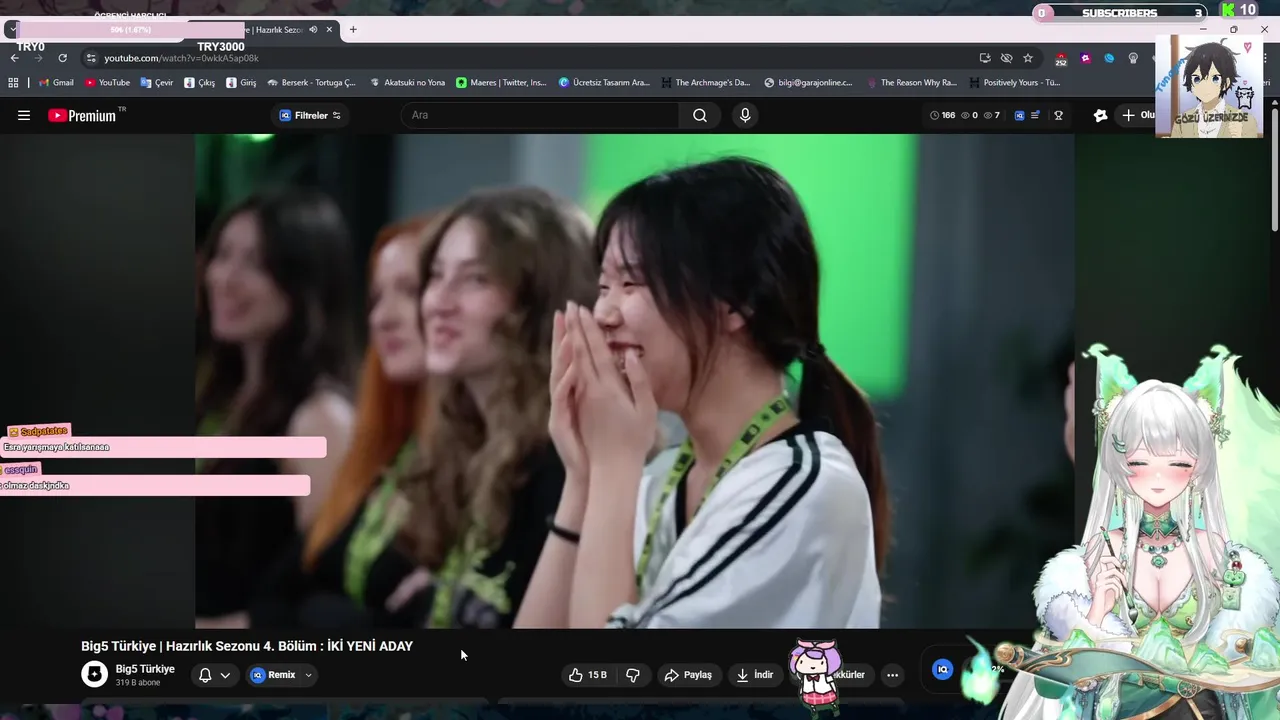1280x720 pixels.
Task: Click the Paylaş share button
Action: point(689,675)
